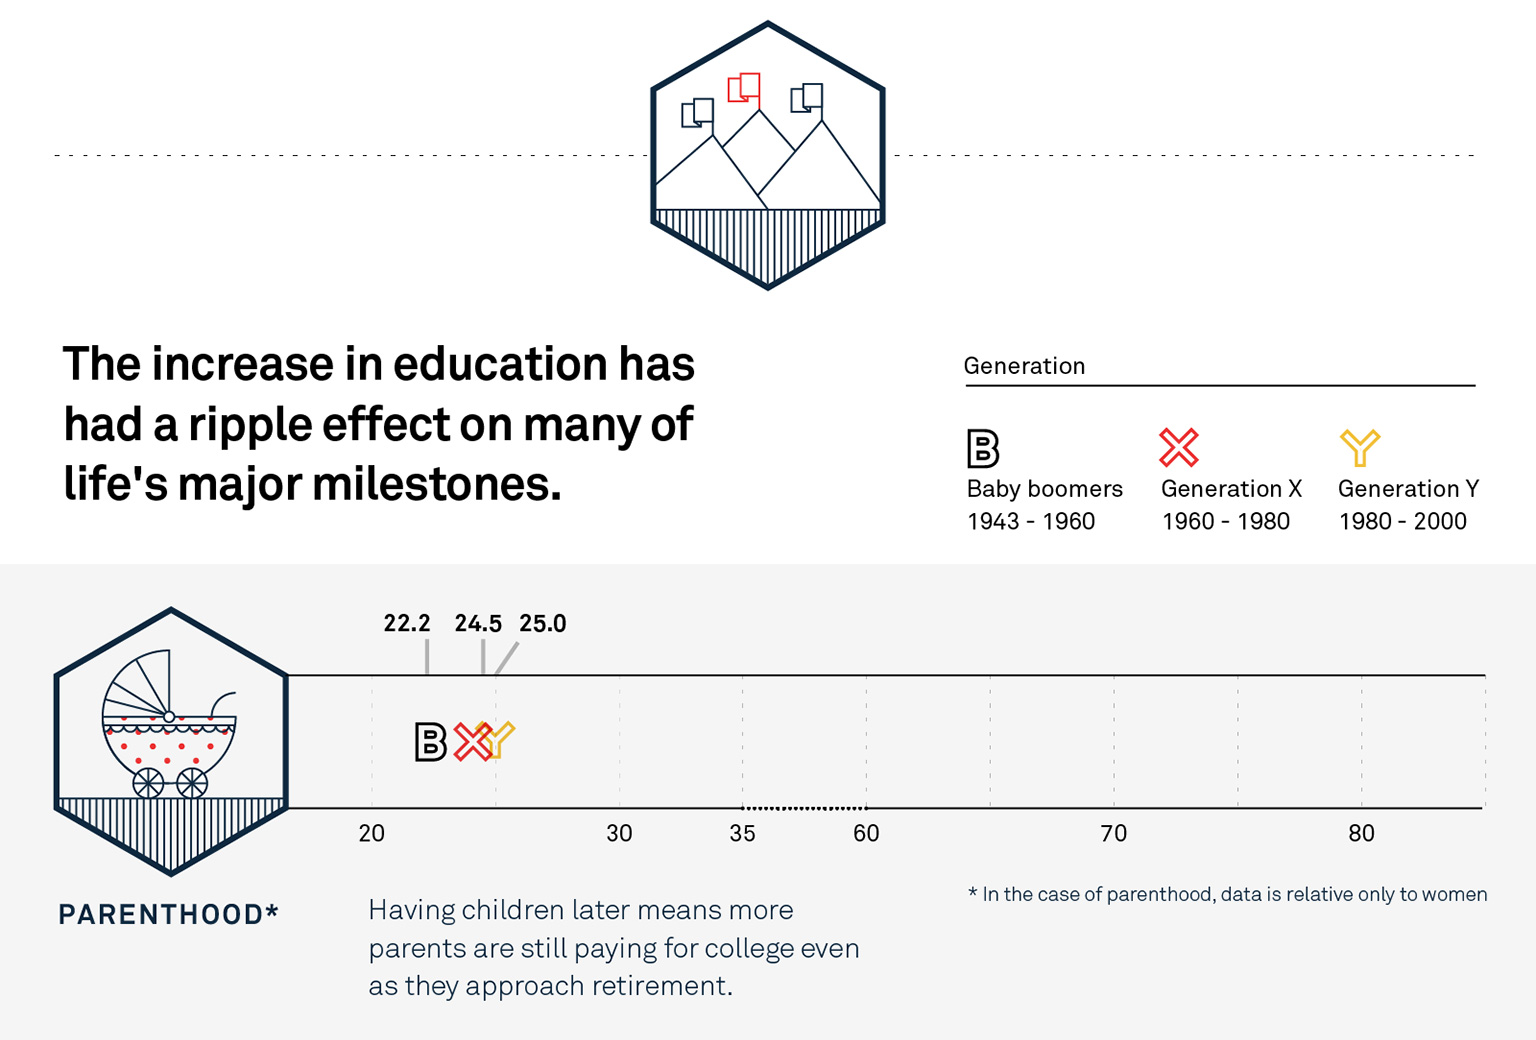Screen dimensions: 1536x1040
Task: Click the 70 tick on age axis
Action: point(1113,833)
